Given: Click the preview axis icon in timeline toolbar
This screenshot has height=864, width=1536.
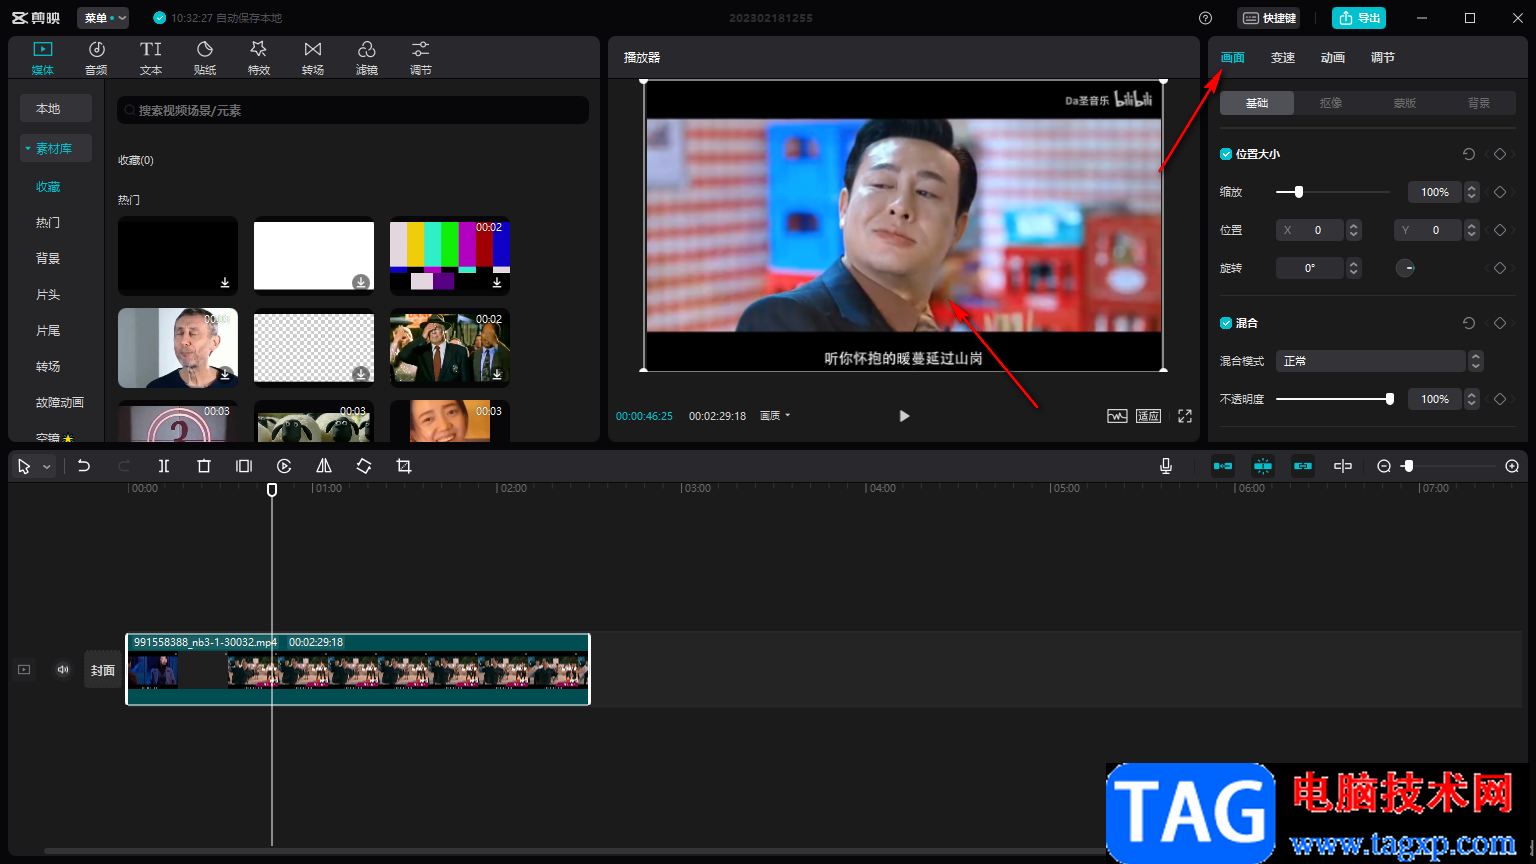Looking at the screenshot, I should point(1343,466).
